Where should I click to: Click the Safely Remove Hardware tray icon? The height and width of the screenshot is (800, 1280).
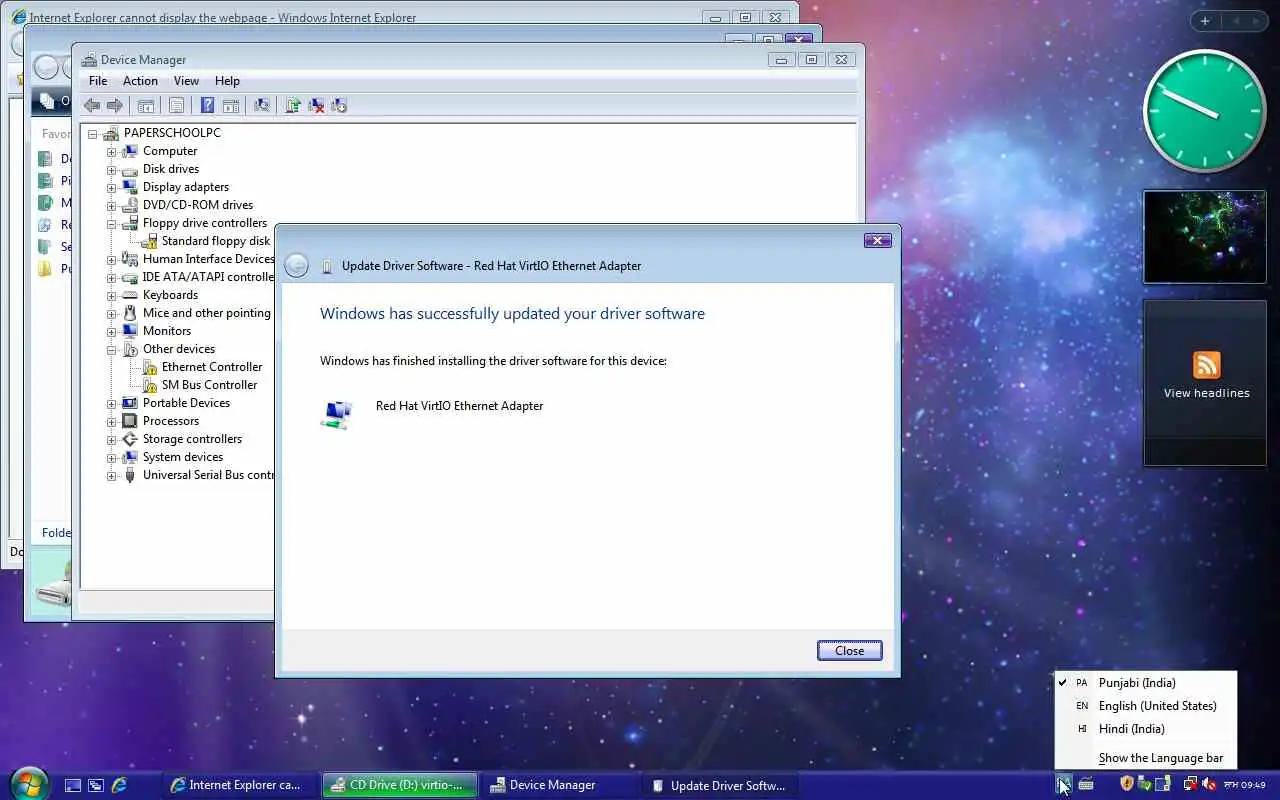point(1144,784)
